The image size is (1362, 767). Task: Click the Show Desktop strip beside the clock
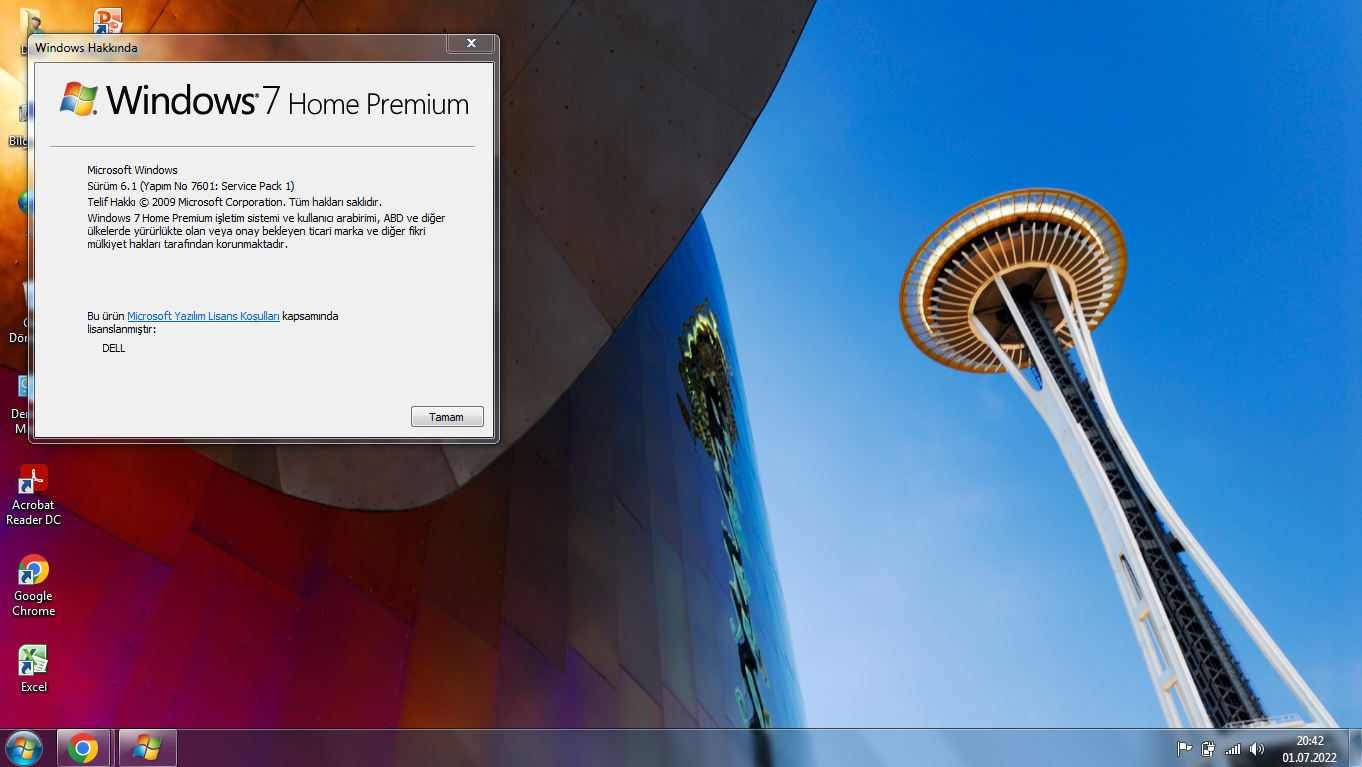tap(1355, 748)
